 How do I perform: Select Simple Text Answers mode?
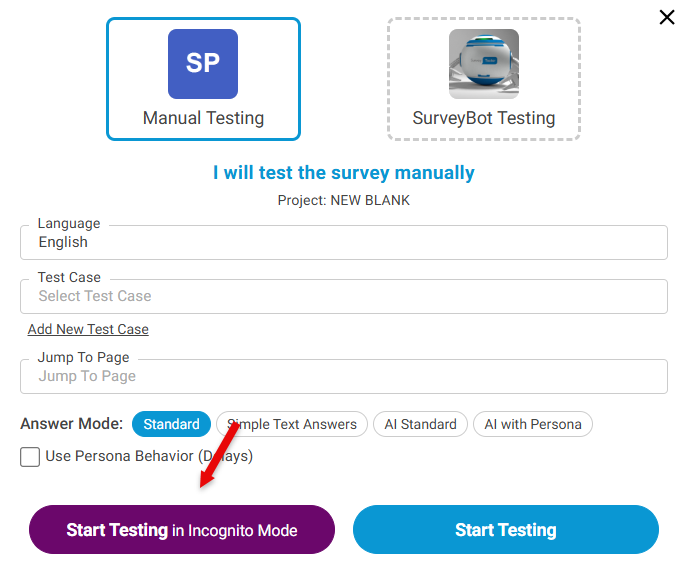(292, 424)
